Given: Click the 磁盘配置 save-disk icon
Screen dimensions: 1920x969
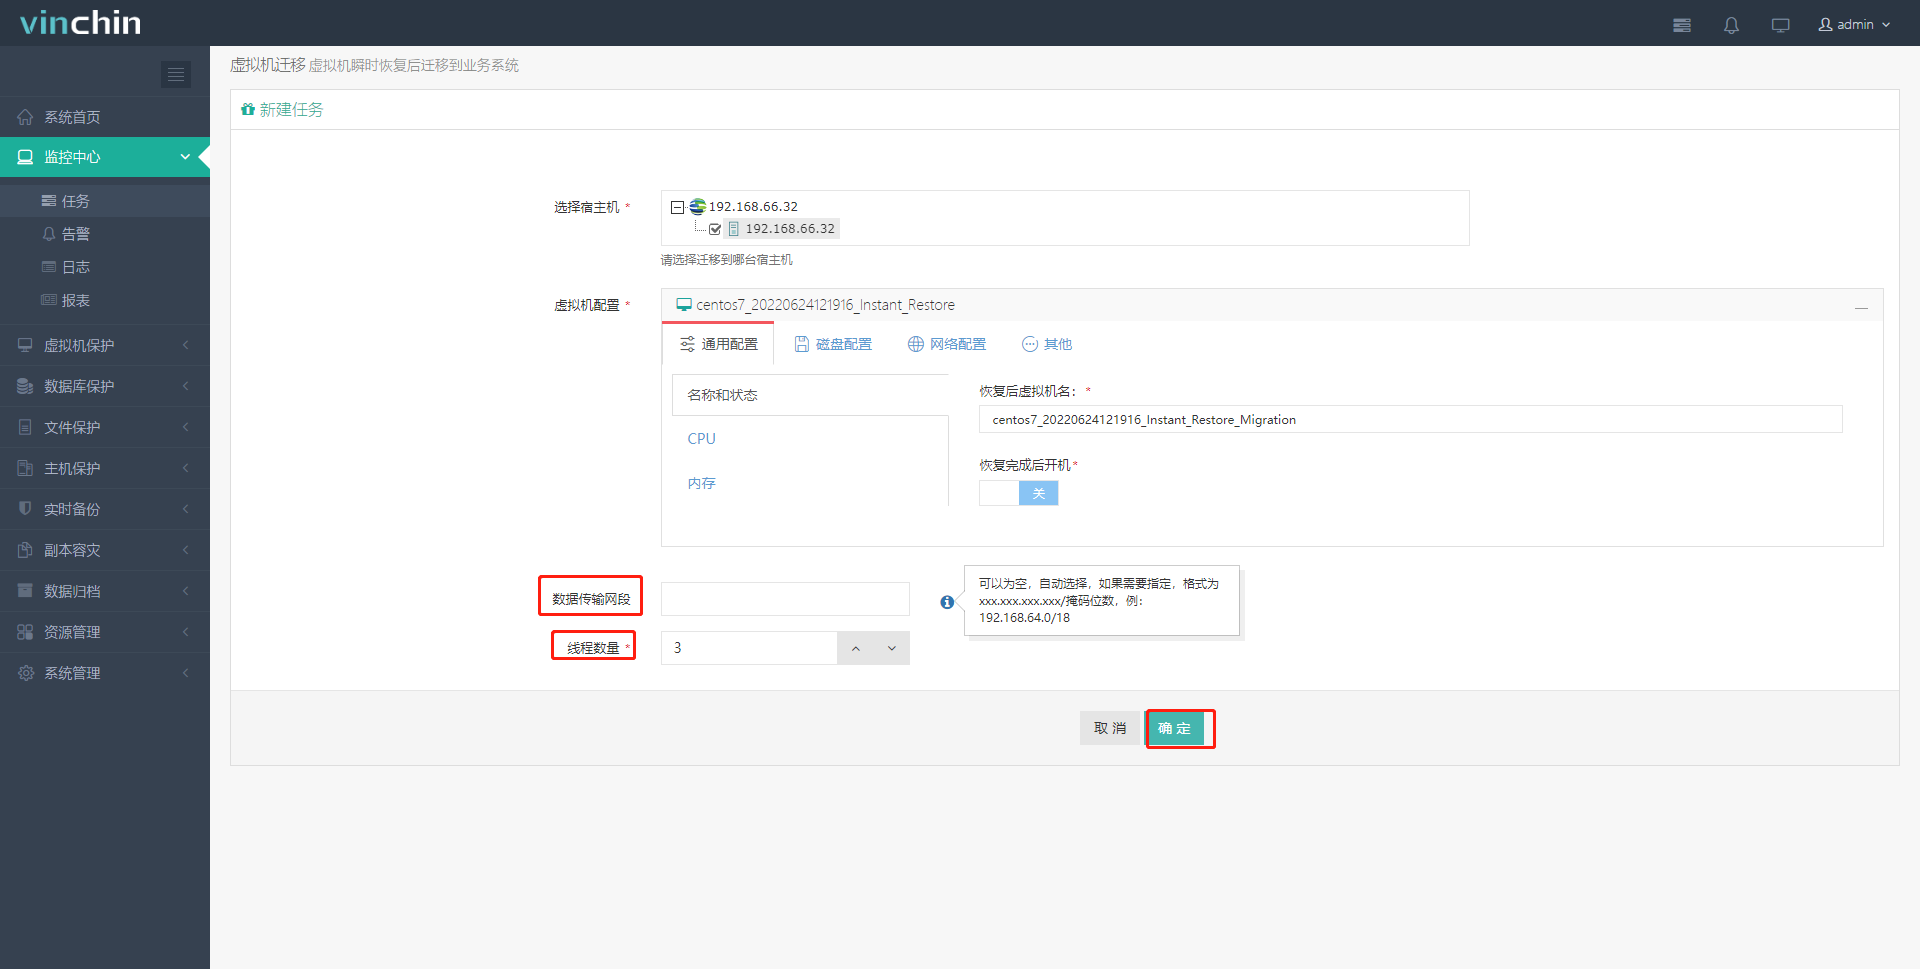Looking at the screenshot, I should 802,344.
